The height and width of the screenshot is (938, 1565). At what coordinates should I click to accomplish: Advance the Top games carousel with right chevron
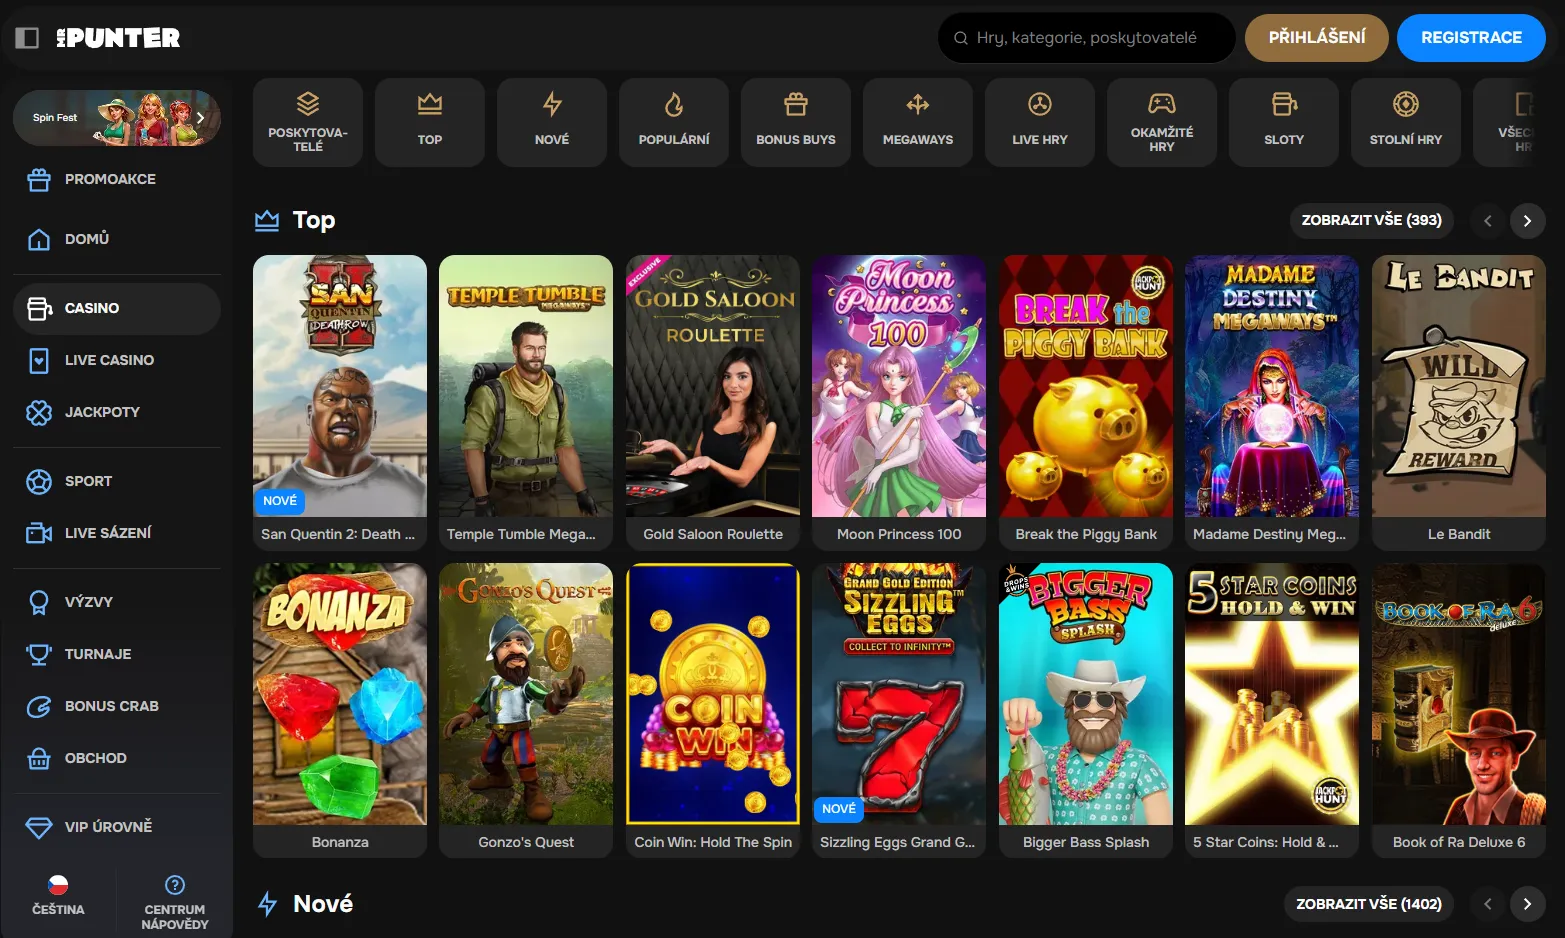coord(1527,220)
